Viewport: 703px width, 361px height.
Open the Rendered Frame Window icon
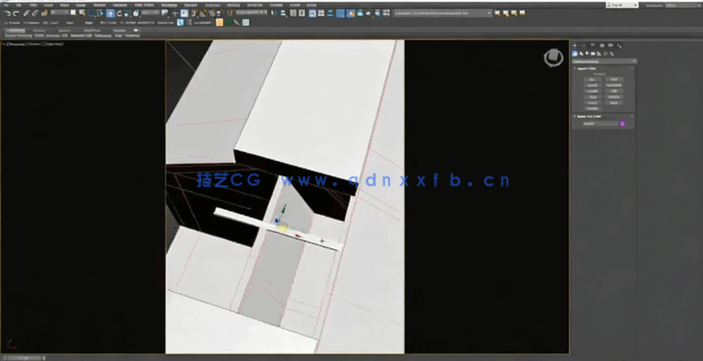tap(360, 13)
